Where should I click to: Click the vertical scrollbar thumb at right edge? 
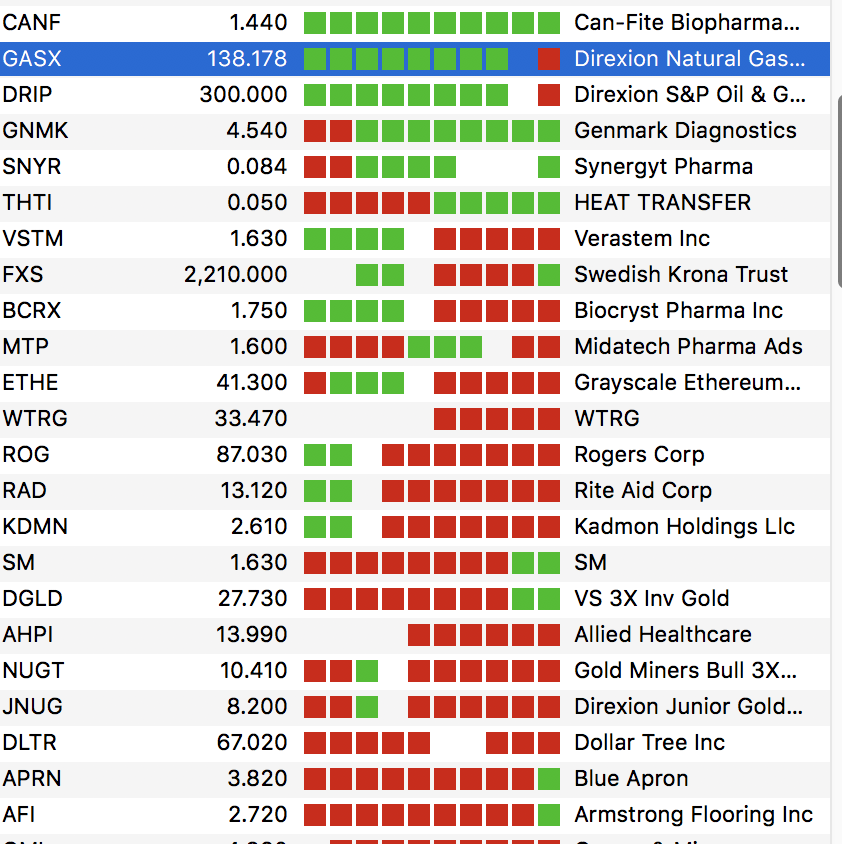coord(839,192)
